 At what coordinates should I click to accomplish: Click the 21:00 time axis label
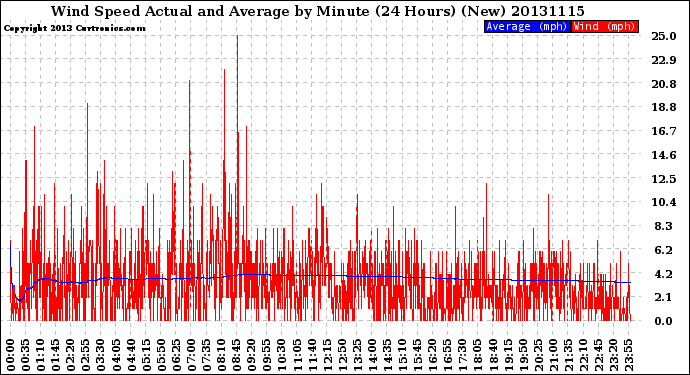(x=553, y=355)
